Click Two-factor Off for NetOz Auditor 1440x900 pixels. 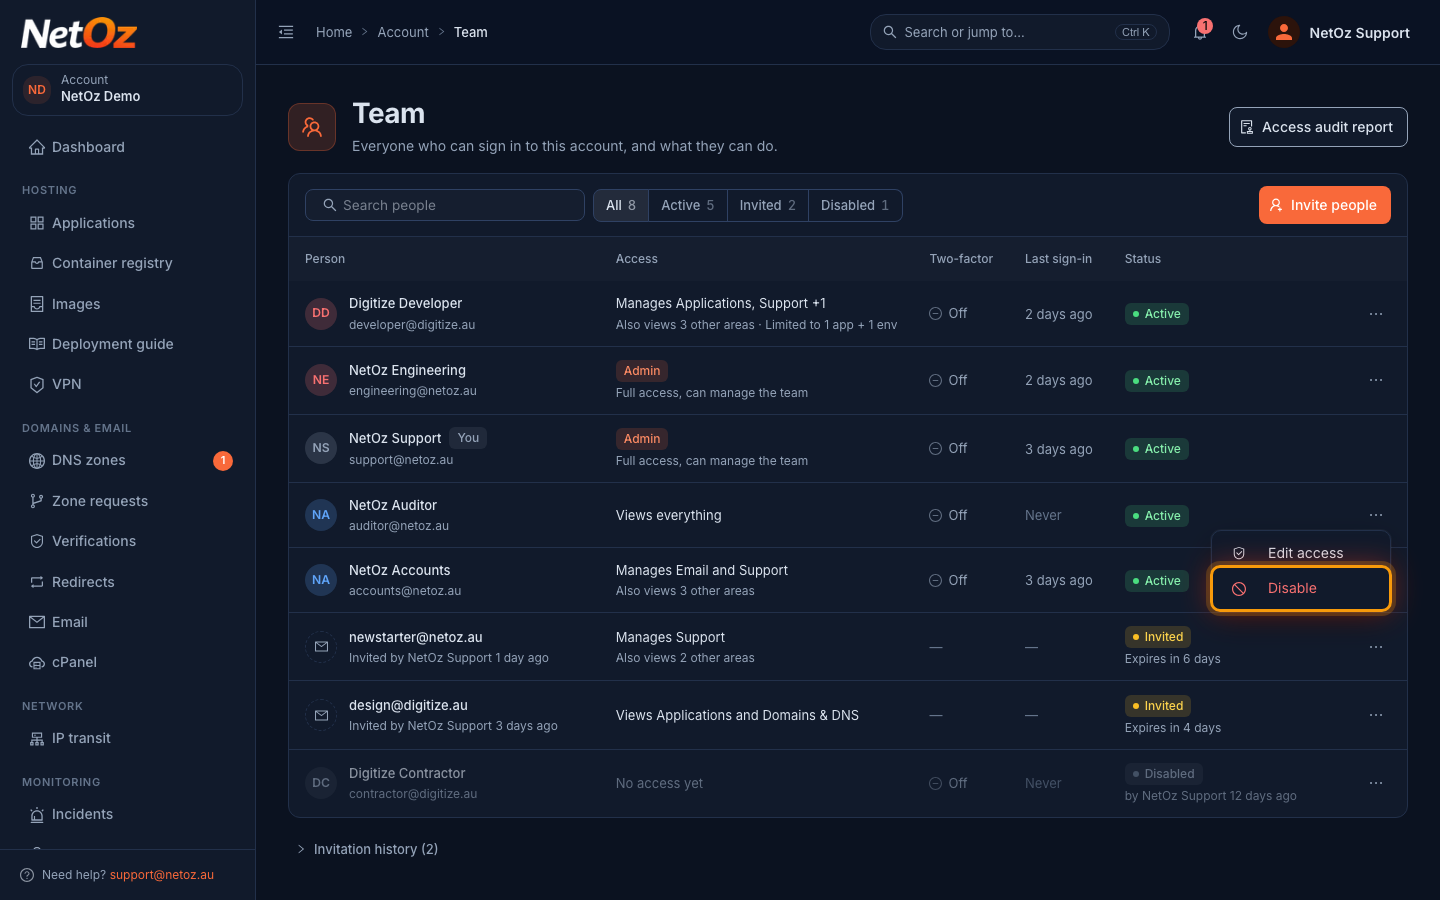click(x=948, y=515)
